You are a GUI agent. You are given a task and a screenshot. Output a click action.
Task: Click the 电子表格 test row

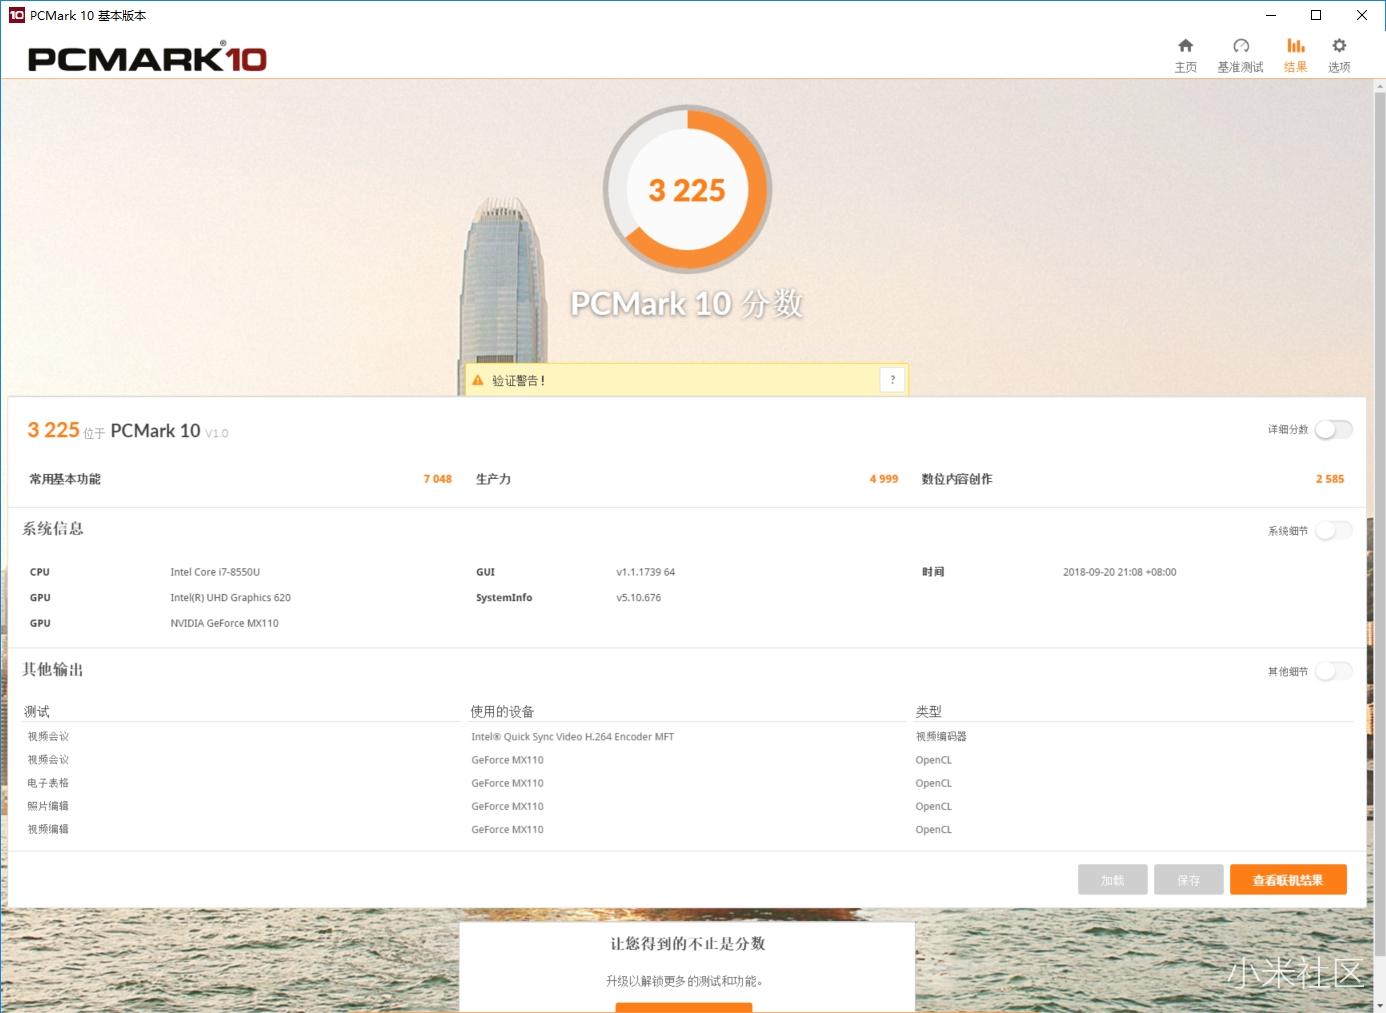click(x=48, y=783)
